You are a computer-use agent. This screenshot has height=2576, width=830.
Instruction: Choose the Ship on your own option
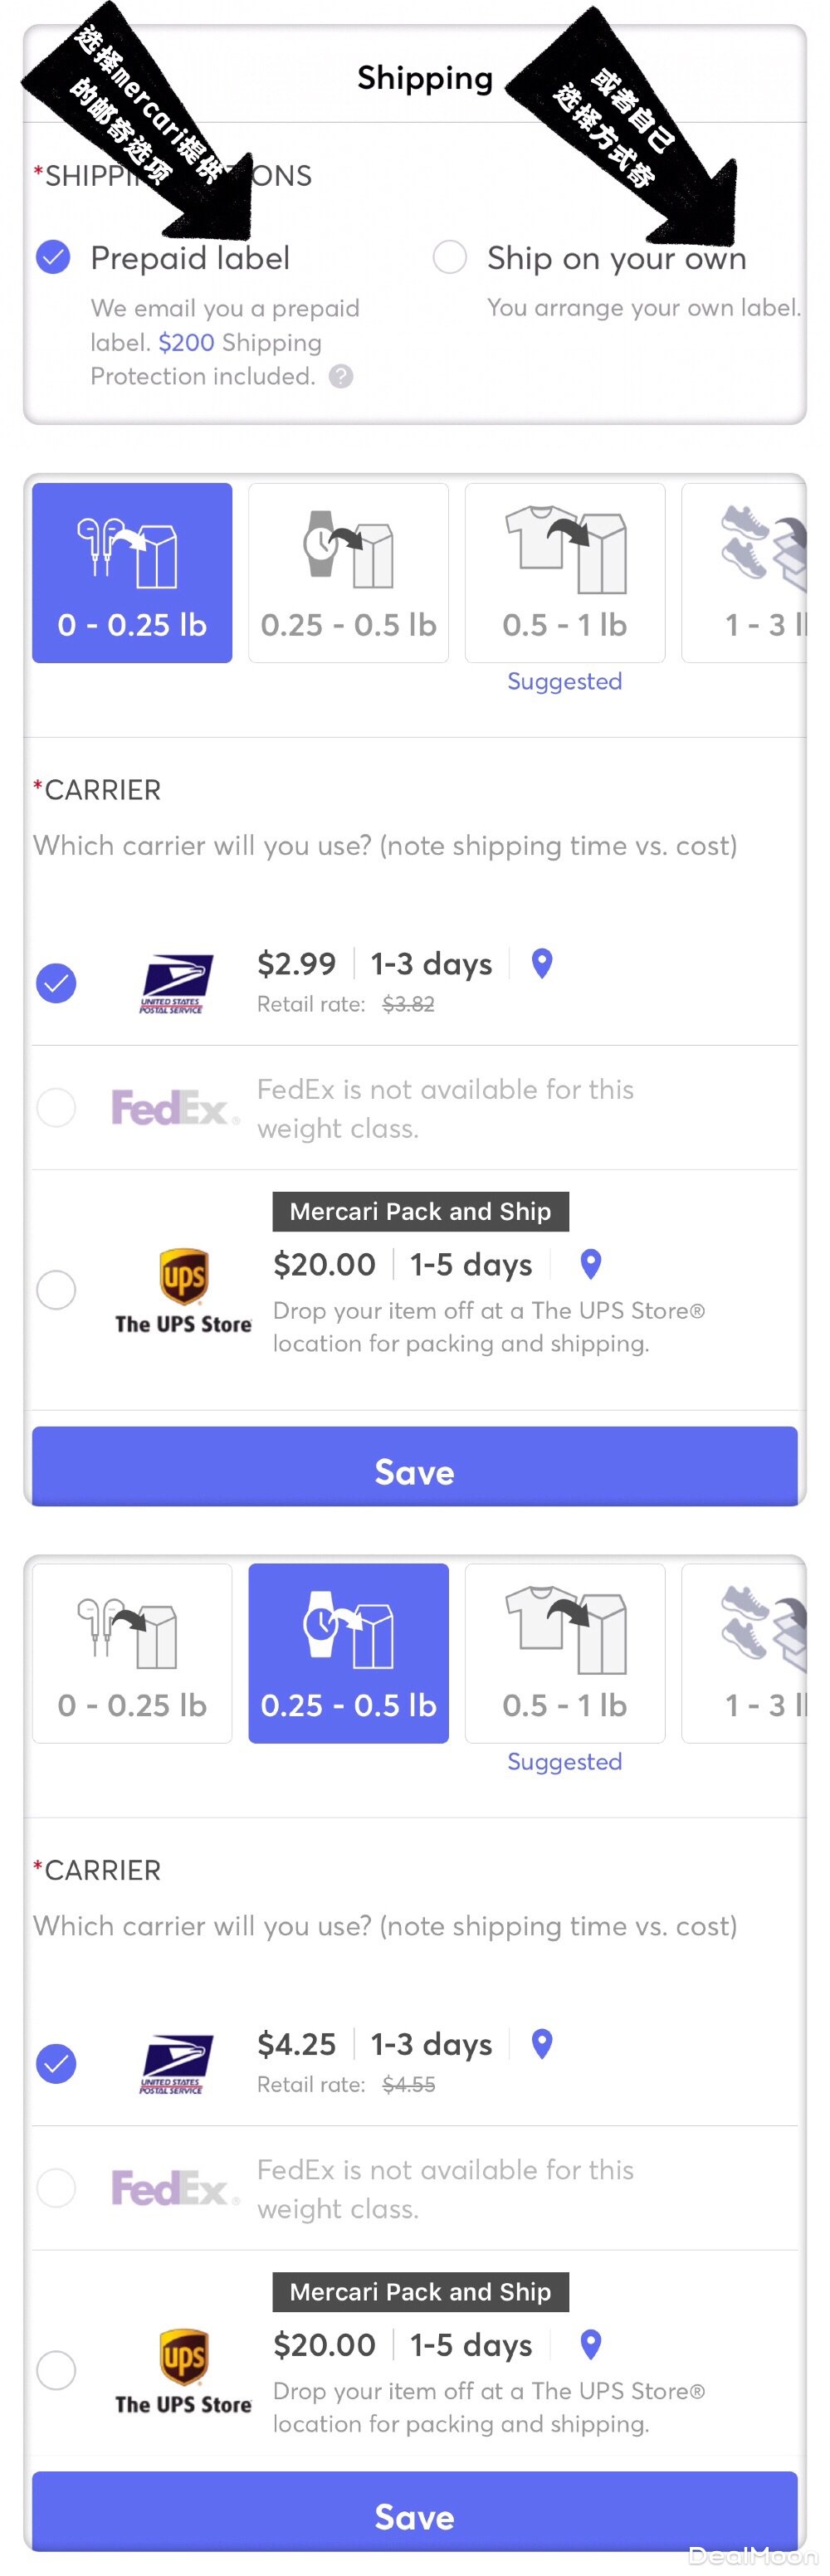point(449,257)
